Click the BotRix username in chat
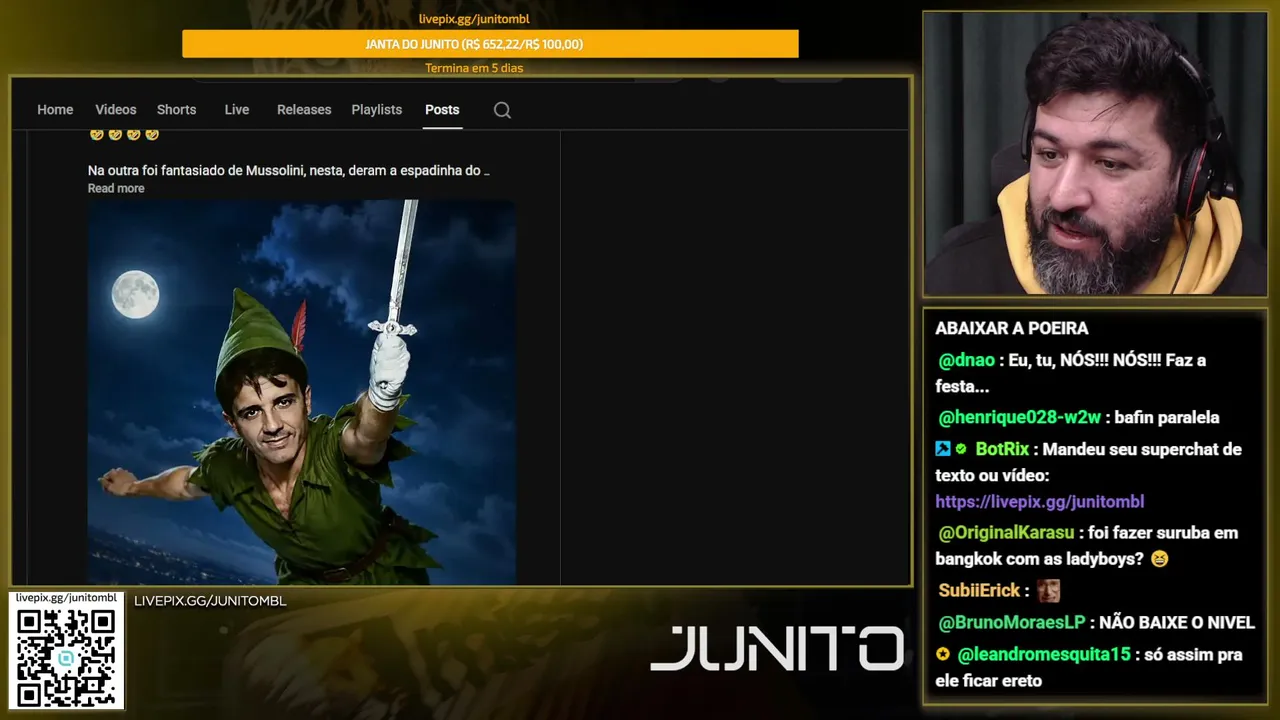Screen dimensions: 1280x720 tap(1002, 450)
